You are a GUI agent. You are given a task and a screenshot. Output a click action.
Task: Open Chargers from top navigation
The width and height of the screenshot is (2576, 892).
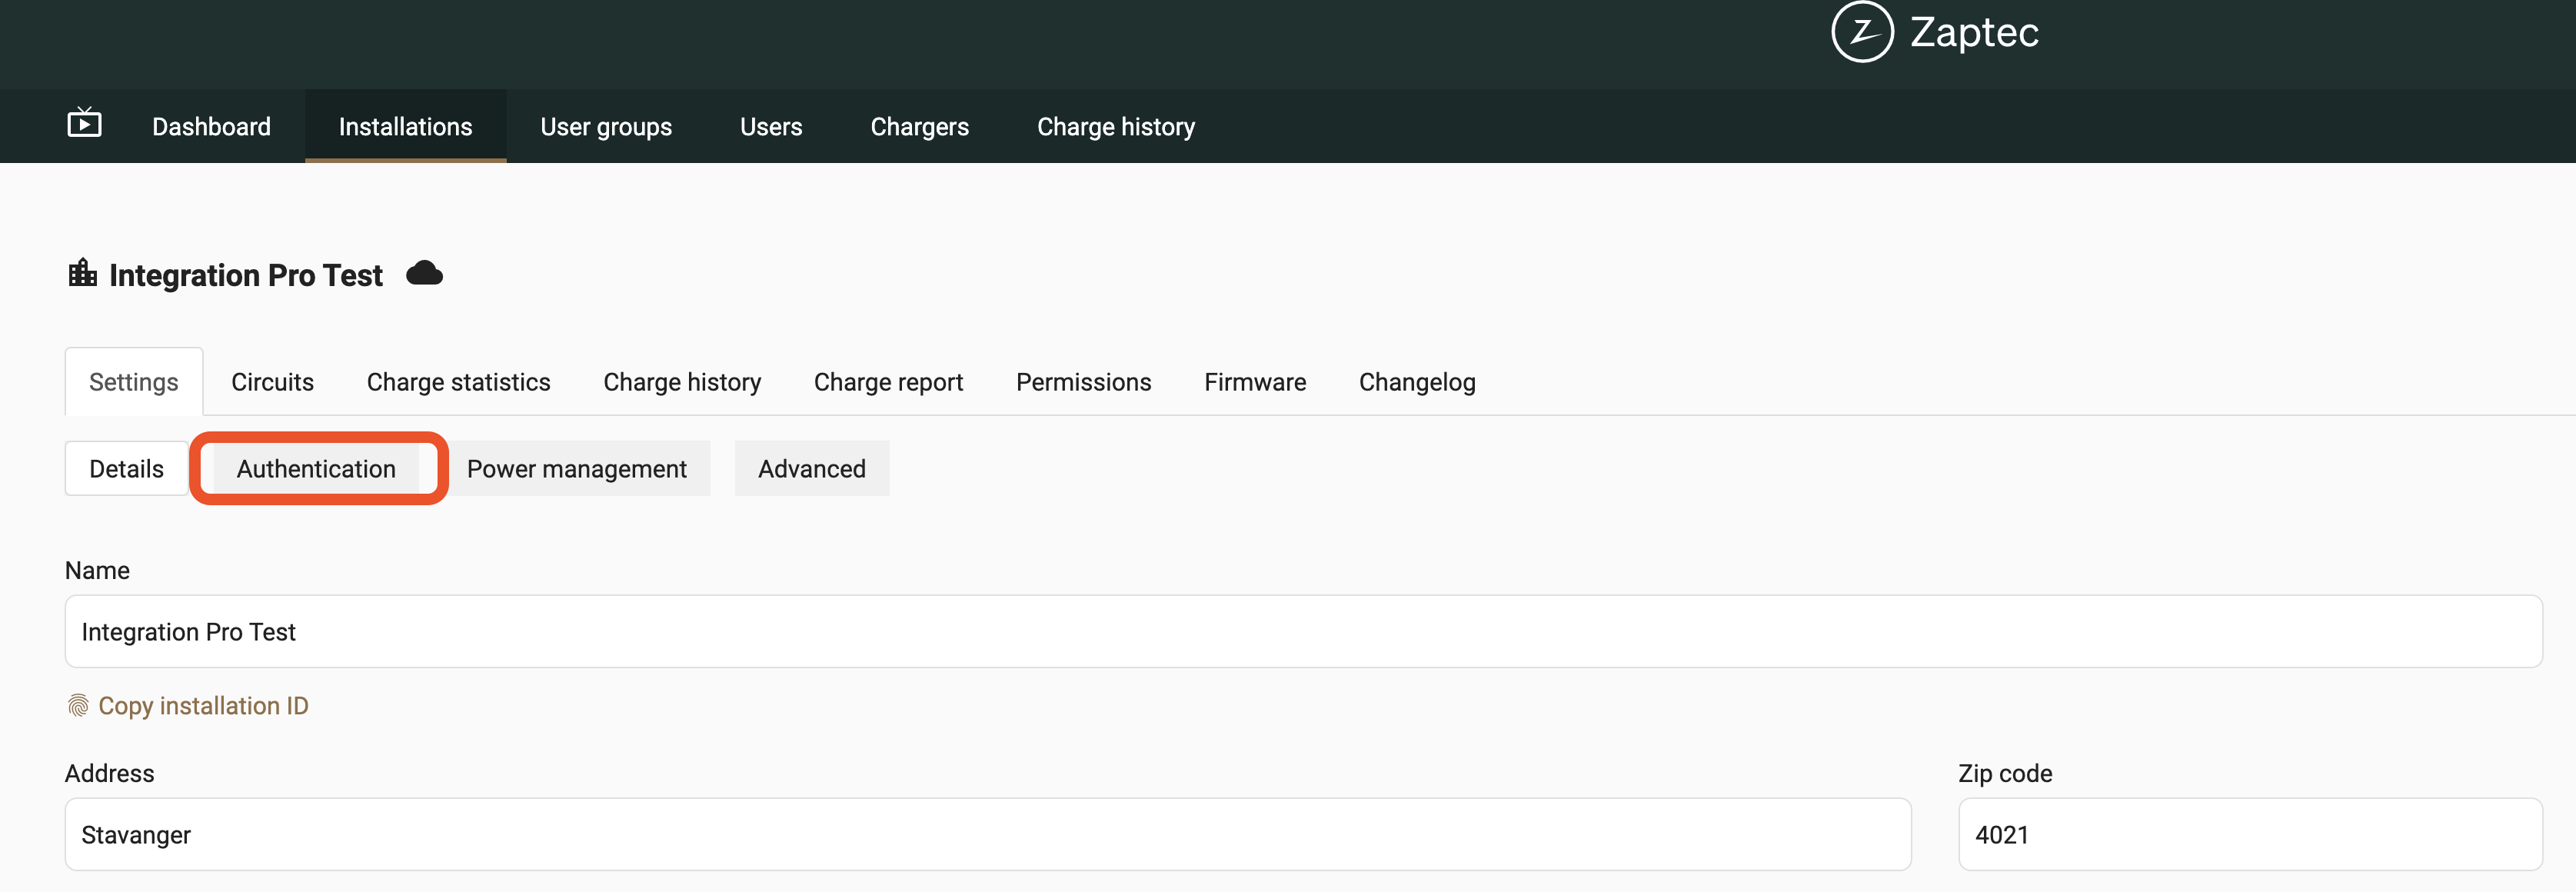click(x=918, y=127)
